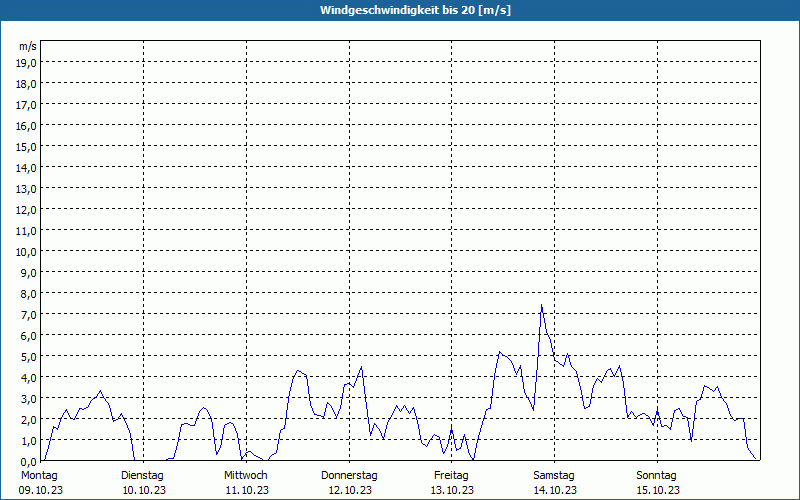Select the 'Freitag' day label
Screen dimensions: 800x500
452,475
